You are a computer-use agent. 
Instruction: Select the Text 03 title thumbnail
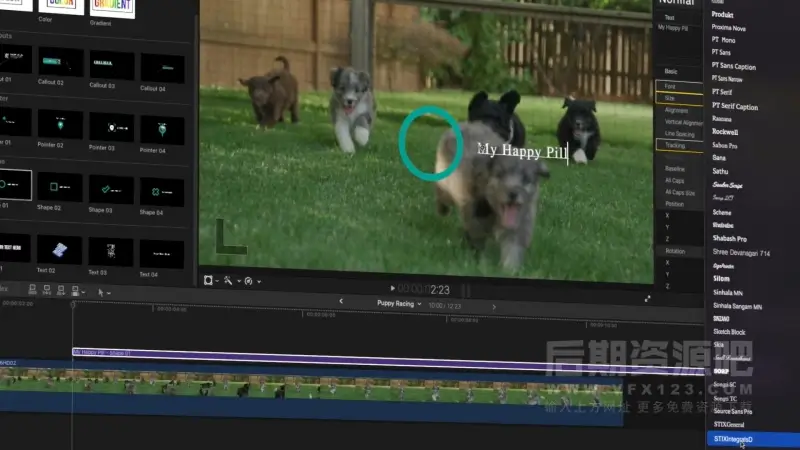pyautogui.click(x=111, y=252)
